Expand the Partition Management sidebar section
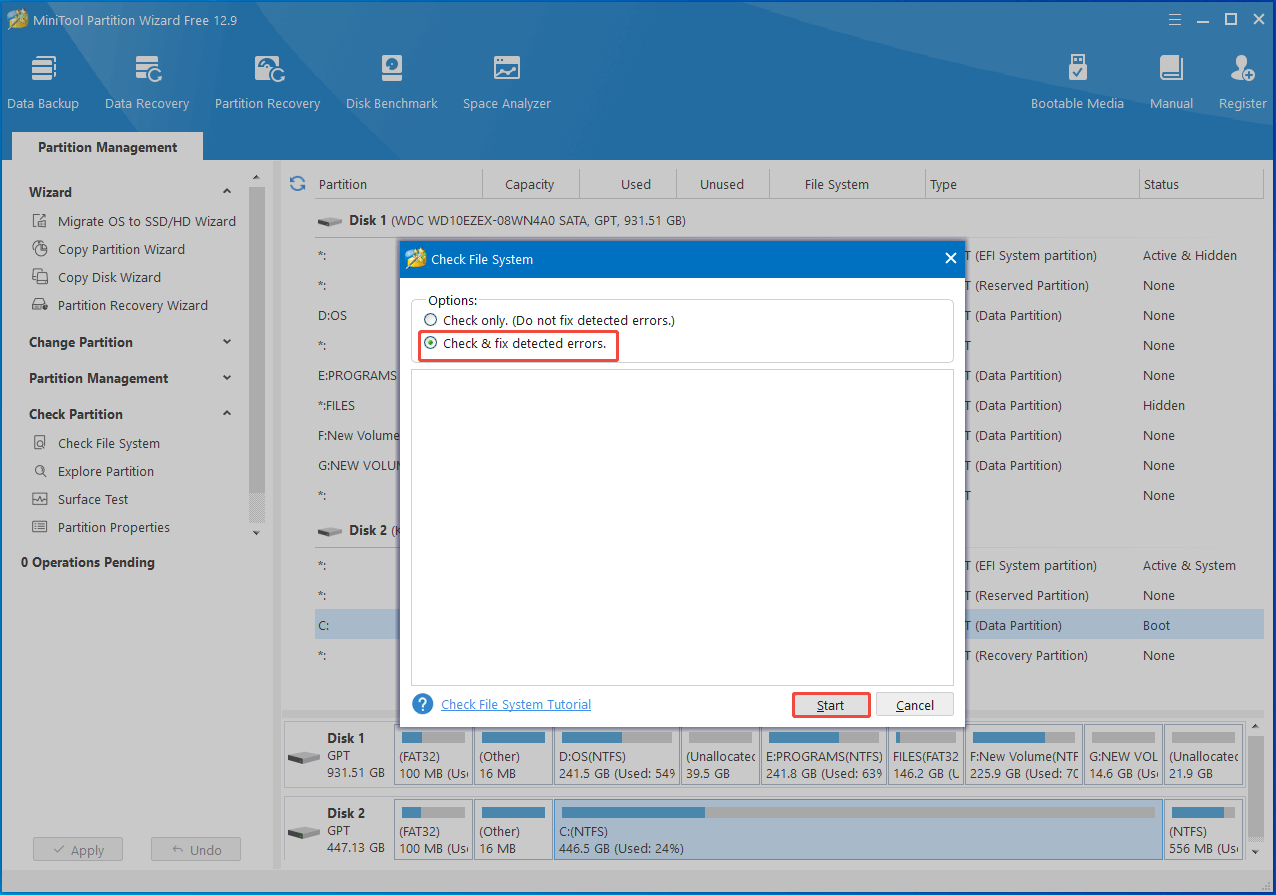 227,378
